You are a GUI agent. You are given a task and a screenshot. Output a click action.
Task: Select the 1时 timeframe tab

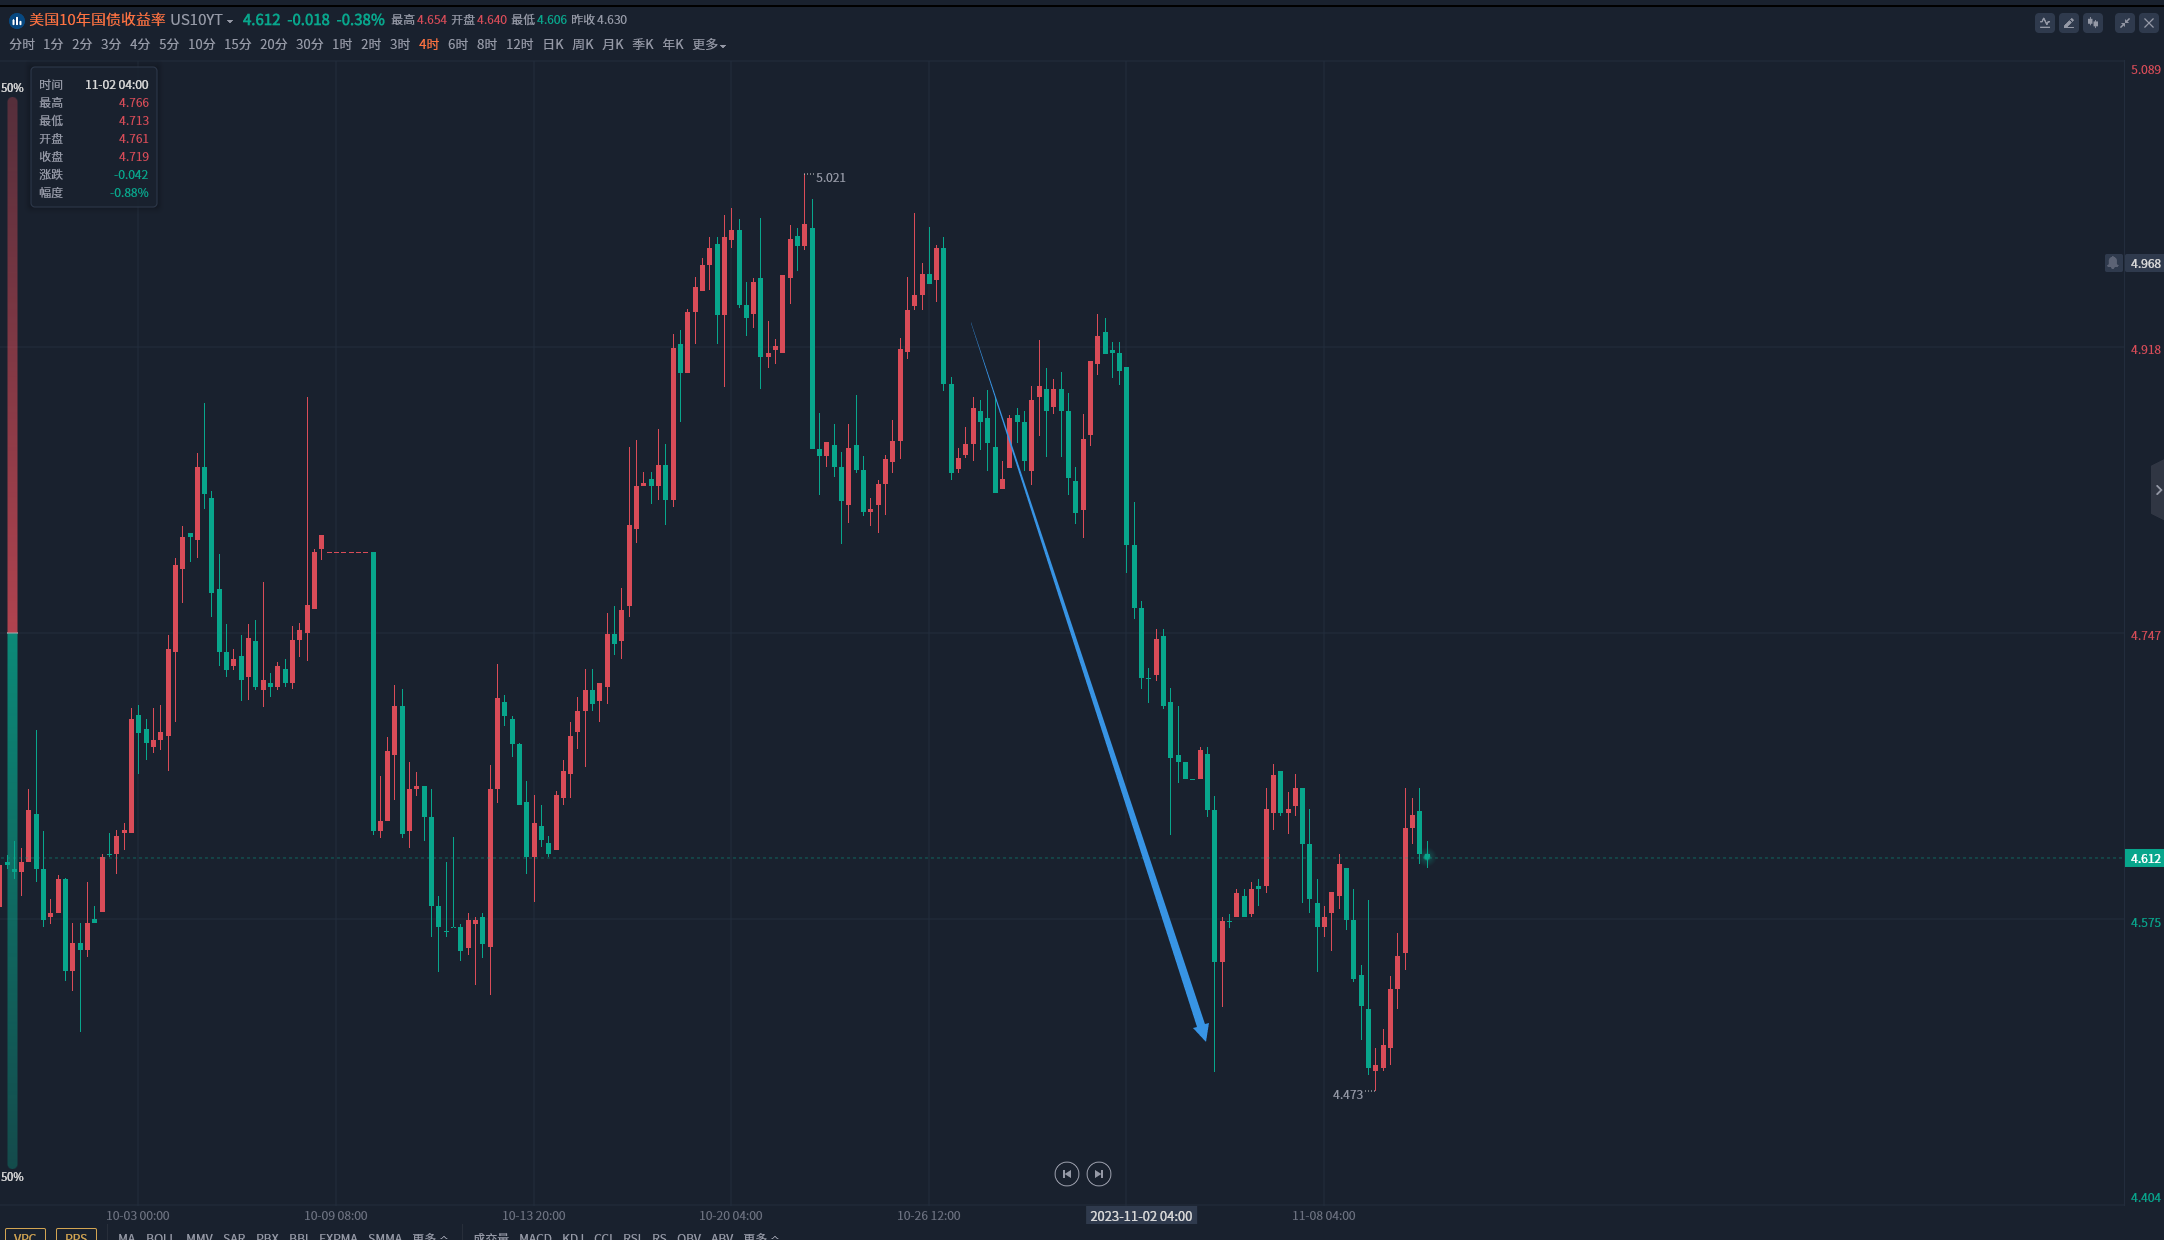[342, 44]
